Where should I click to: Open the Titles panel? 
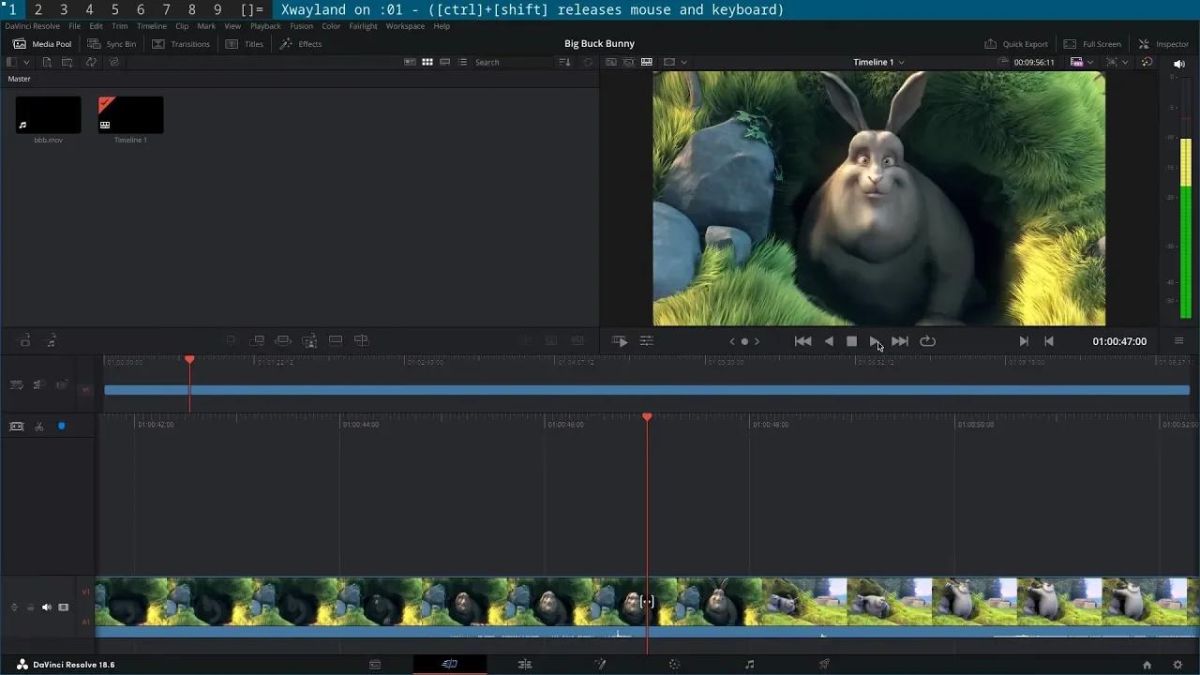coord(245,44)
